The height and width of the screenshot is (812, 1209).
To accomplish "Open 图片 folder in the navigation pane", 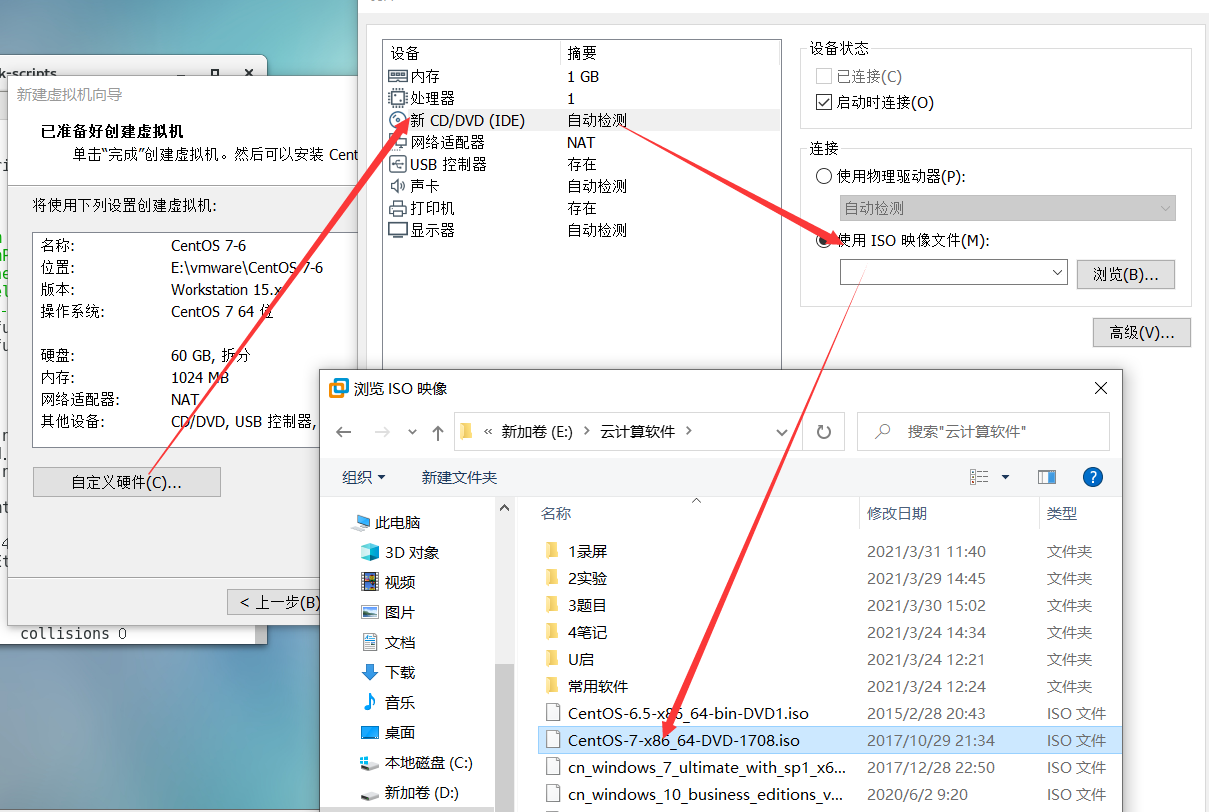I will click(388, 612).
